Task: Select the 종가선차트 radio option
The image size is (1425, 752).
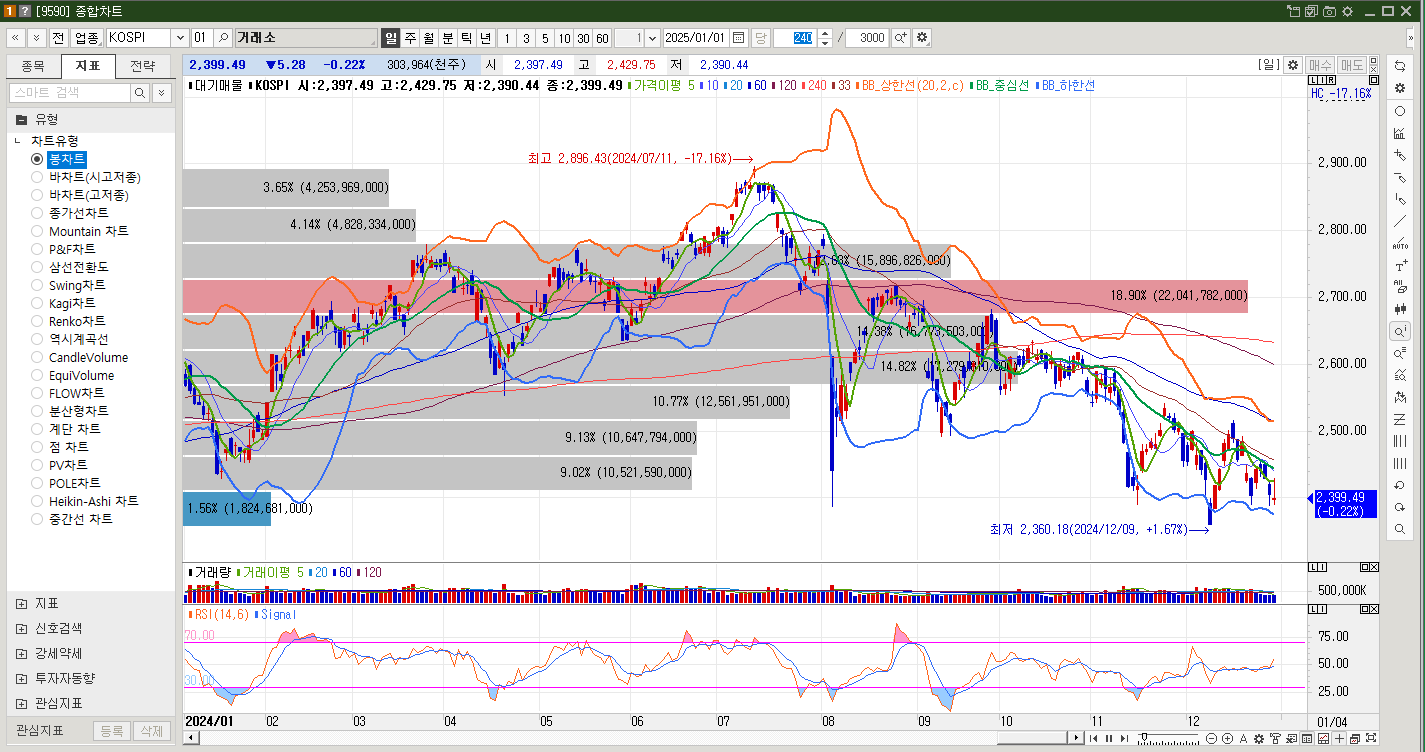Action: (x=37, y=213)
